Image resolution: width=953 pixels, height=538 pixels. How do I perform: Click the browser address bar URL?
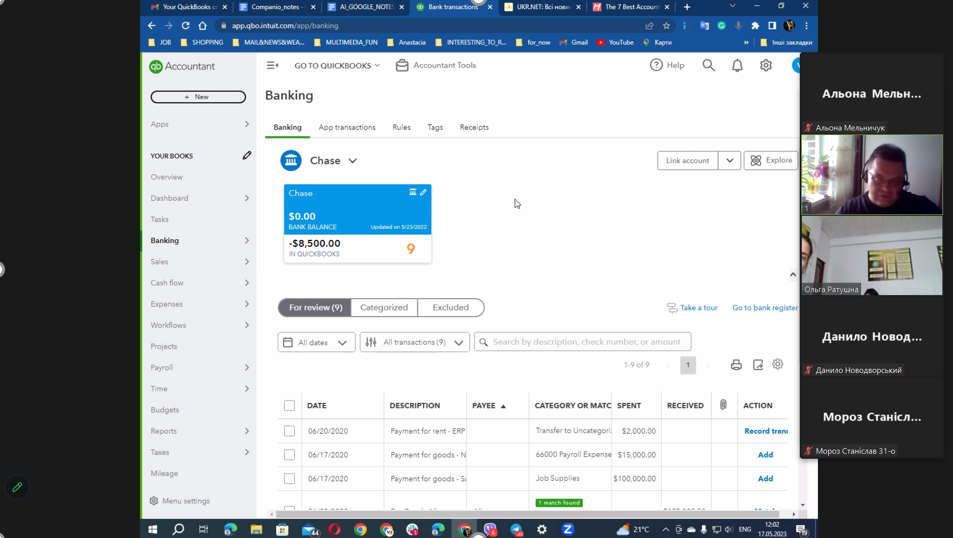(x=284, y=26)
